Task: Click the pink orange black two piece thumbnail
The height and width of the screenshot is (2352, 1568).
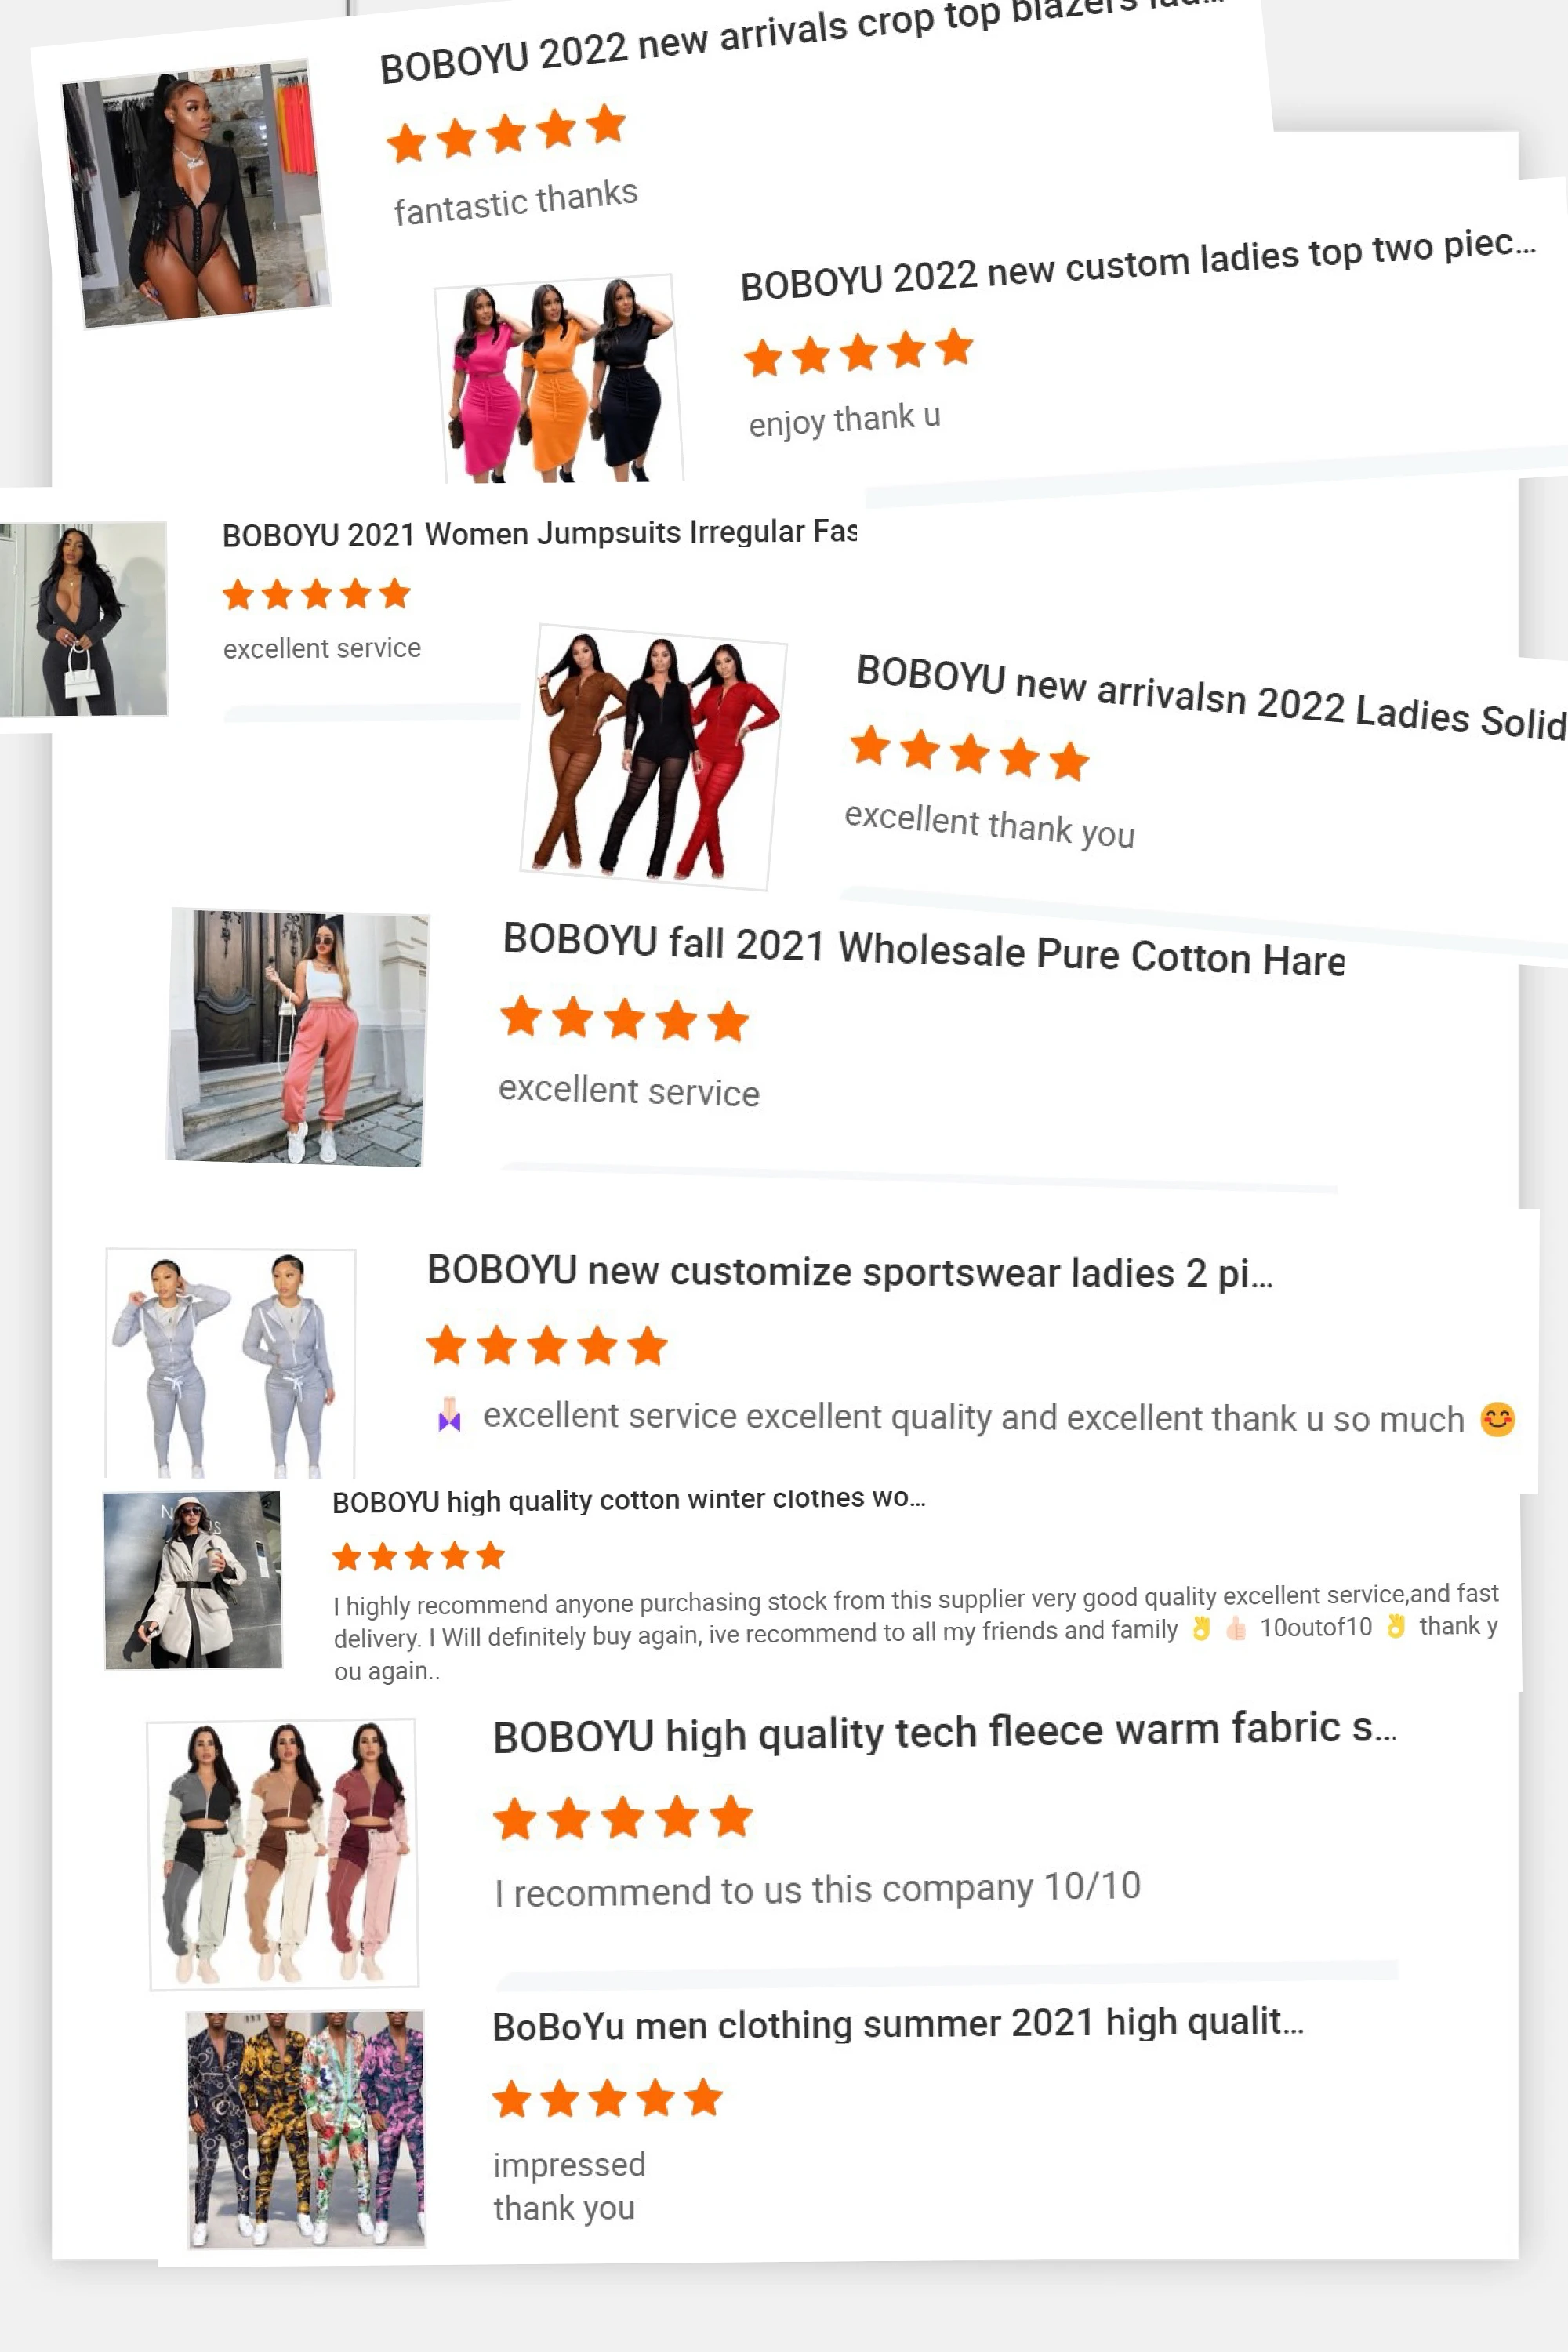Action: pos(559,379)
